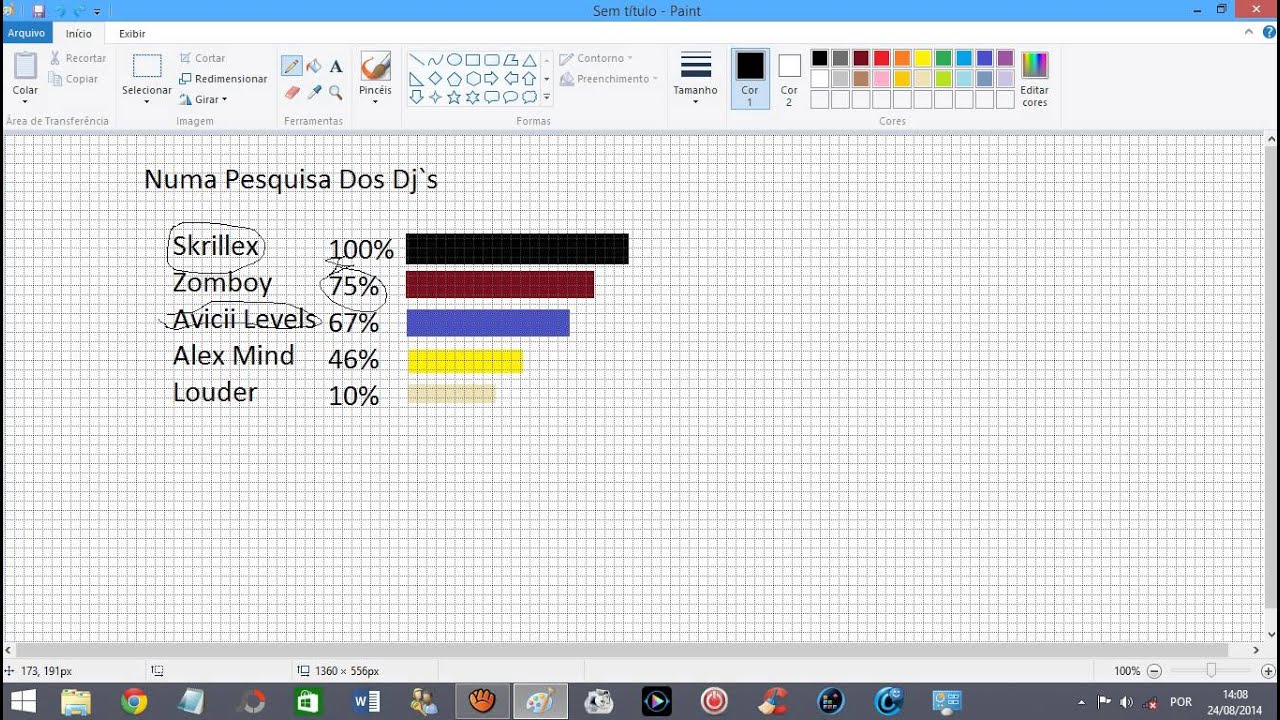This screenshot has height=720, width=1280.
Task: Open File Explorer from the taskbar
Action: click(76, 701)
